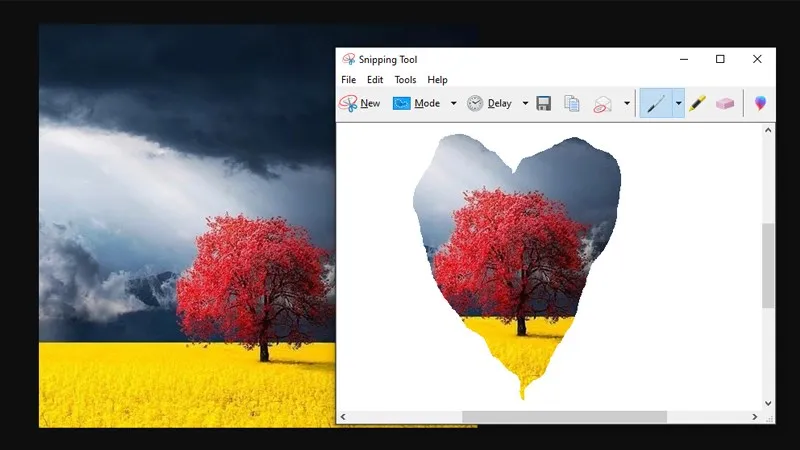Image resolution: width=800 pixels, height=450 pixels.
Task: Save the snip with the floppy icon
Action: click(x=544, y=103)
